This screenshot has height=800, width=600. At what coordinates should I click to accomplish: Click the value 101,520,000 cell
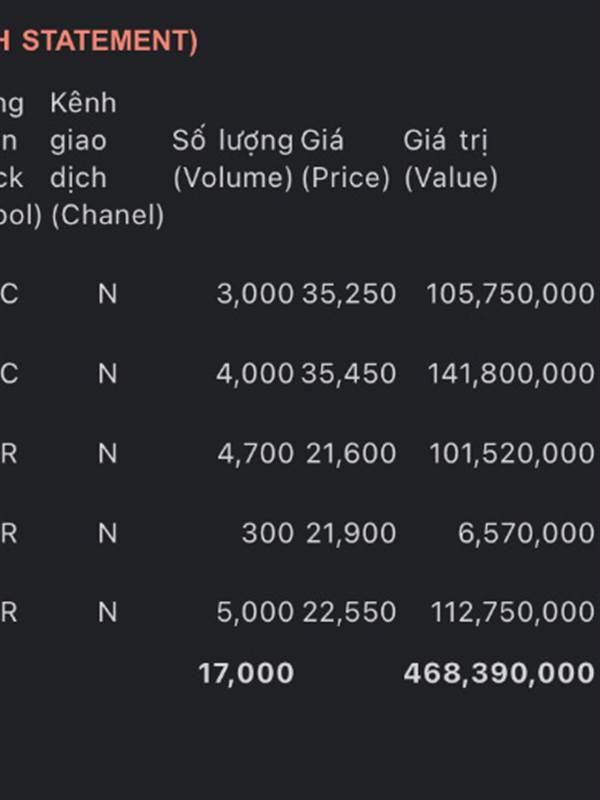click(x=512, y=454)
